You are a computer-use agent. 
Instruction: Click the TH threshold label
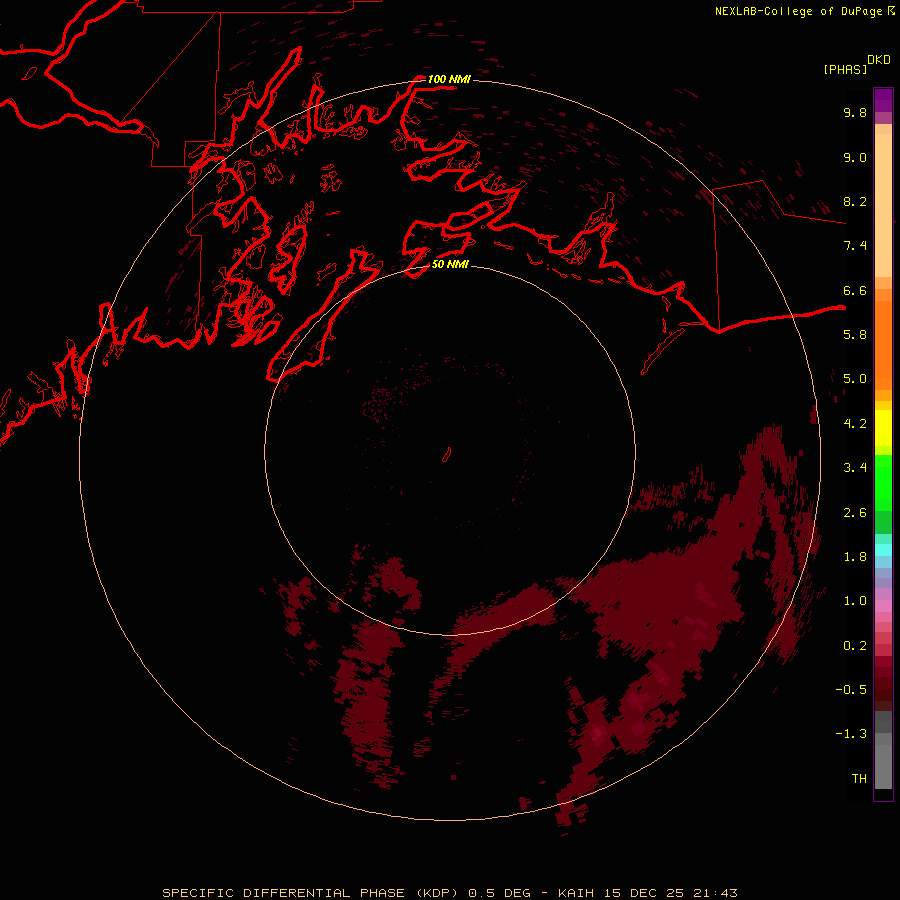[x=859, y=779]
